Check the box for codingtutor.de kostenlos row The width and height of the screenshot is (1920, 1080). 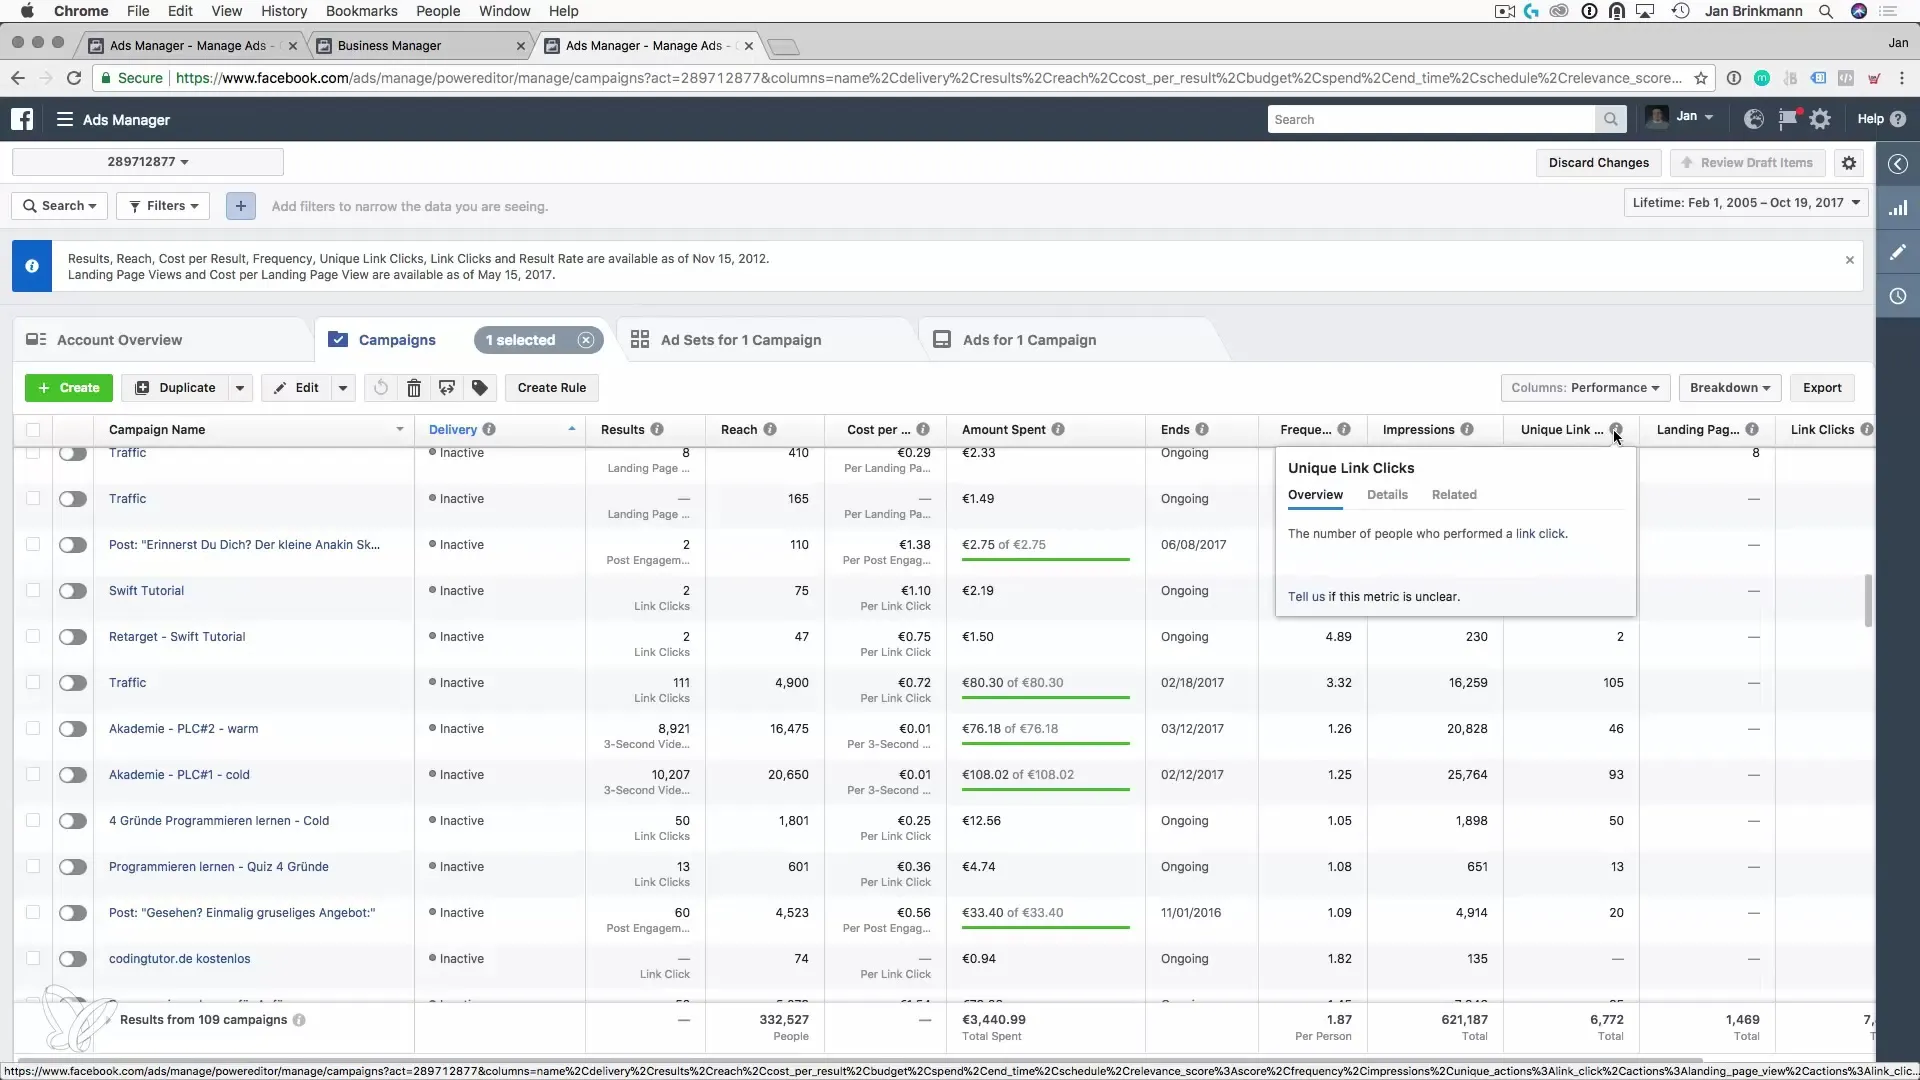pyautogui.click(x=33, y=958)
